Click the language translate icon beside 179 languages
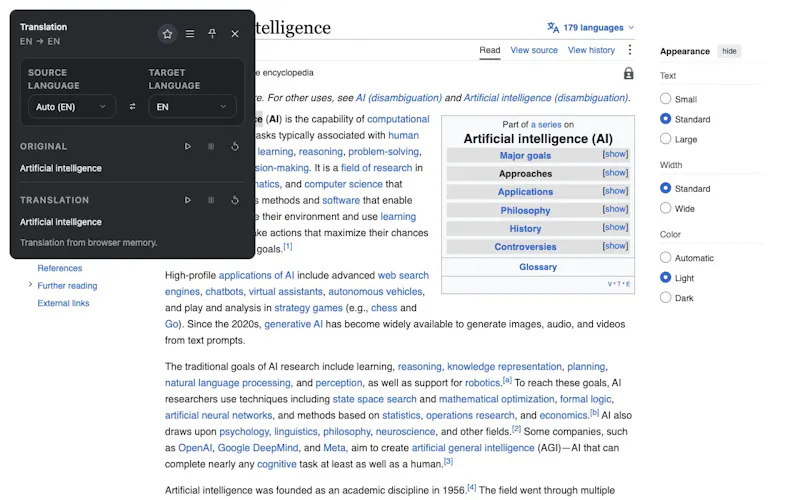Viewport: 800px width, 500px height. click(553, 27)
